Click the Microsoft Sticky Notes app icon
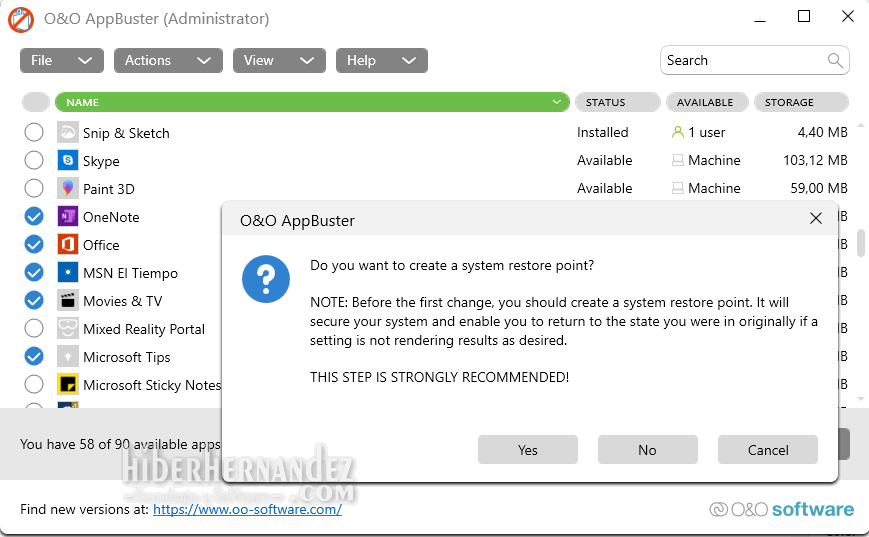869x537 pixels. [x=68, y=385]
